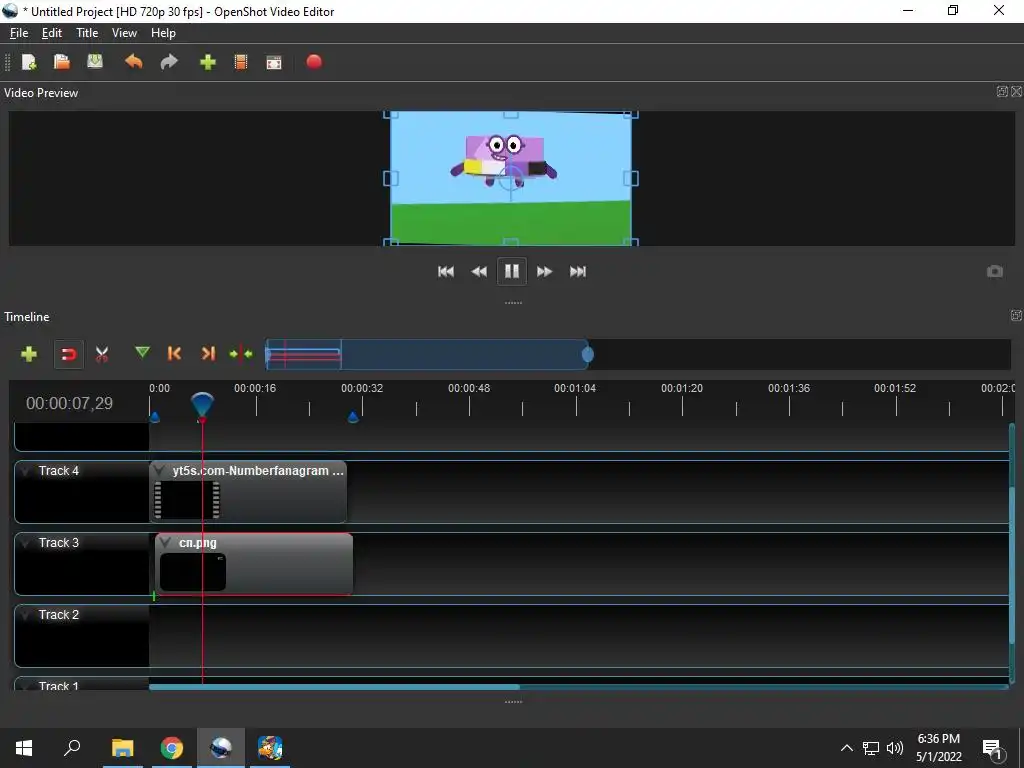Image resolution: width=1024 pixels, height=768 pixels.
Task: Click the Redo arrow icon
Action: tap(169, 62)
